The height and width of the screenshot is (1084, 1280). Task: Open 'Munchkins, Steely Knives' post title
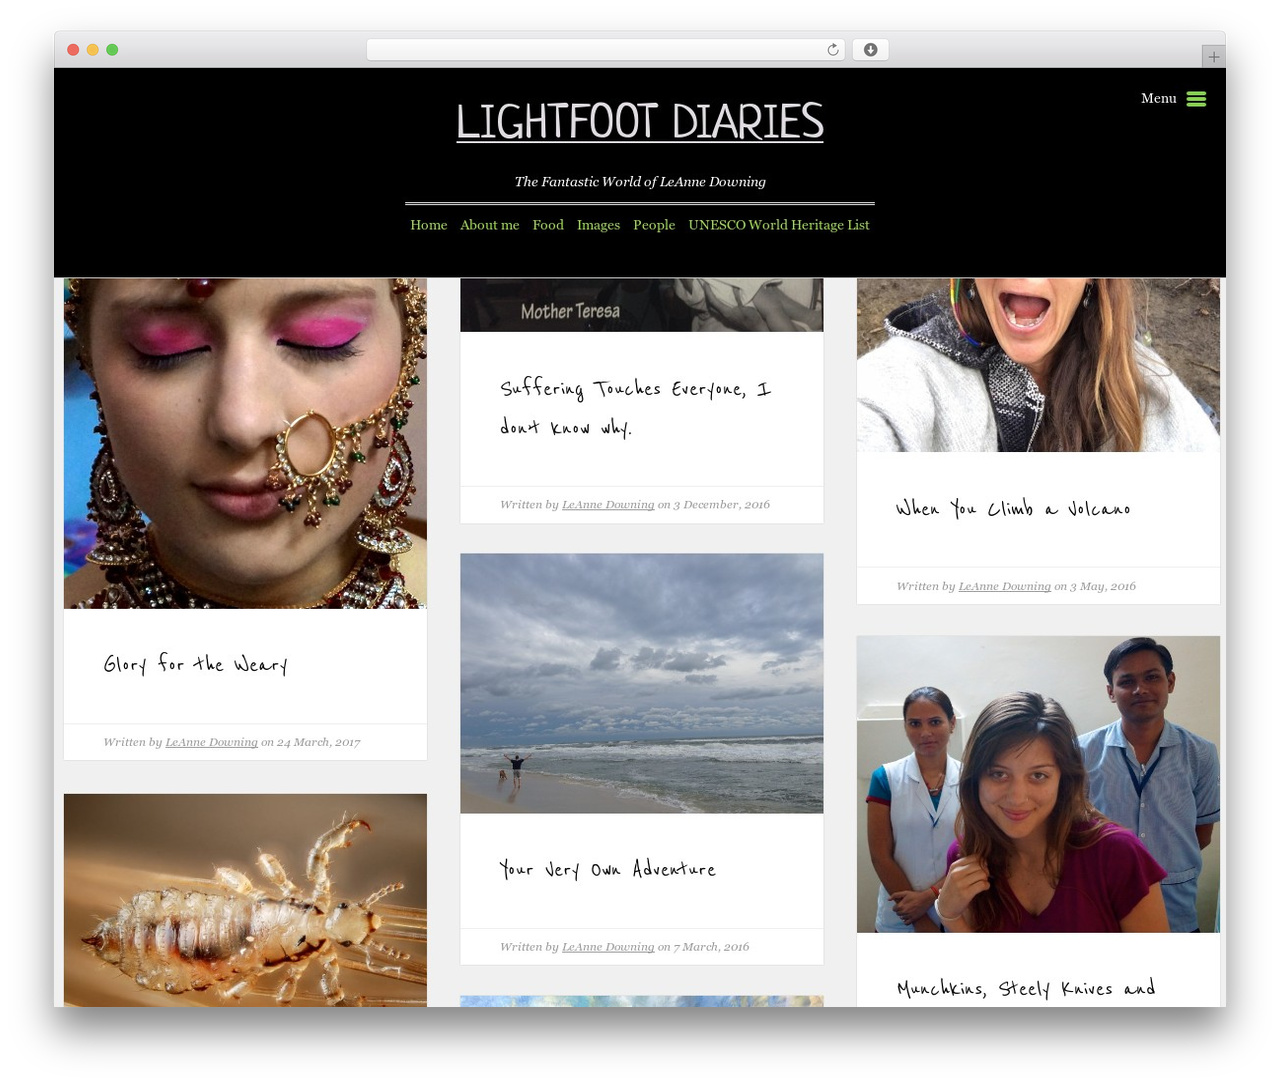click(x=1026, y=988)
